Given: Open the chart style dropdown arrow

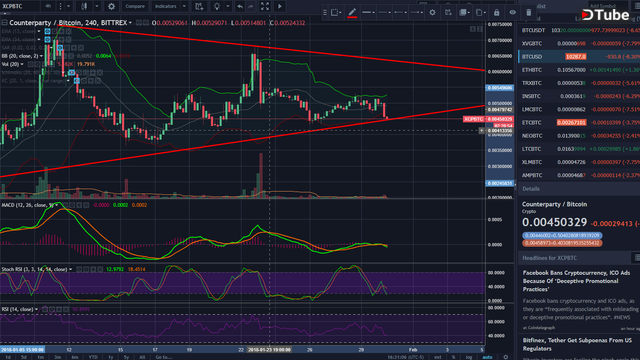Looking at the screenshot, I should point(97,6).
